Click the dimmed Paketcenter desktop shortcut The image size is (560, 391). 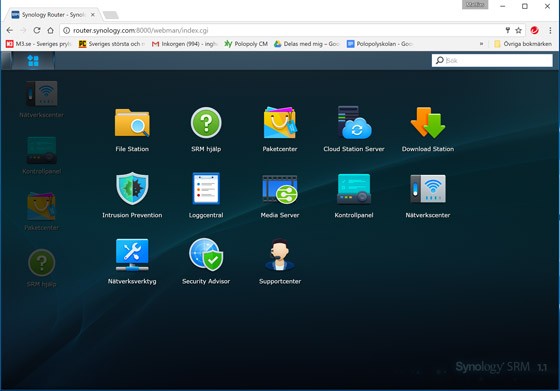41,211
